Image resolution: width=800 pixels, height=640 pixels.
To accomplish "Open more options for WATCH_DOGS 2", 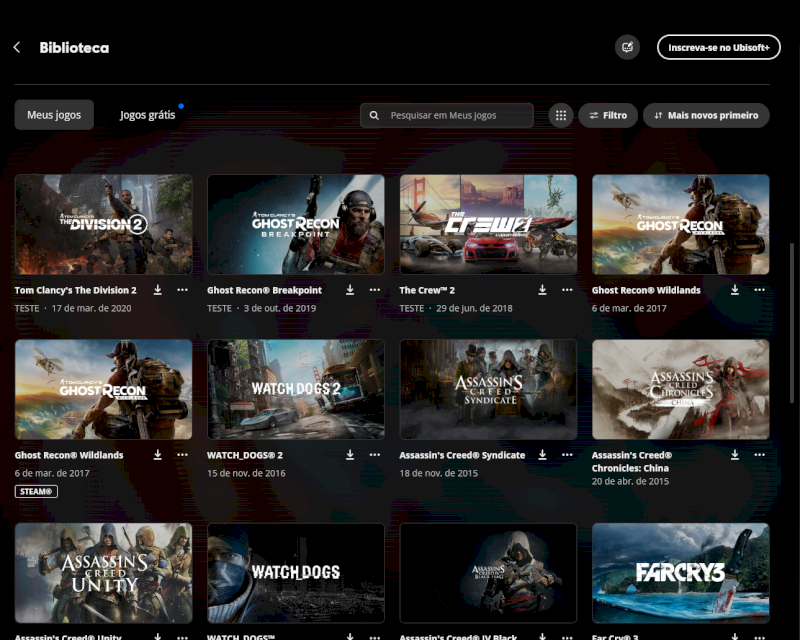I will tap(374, 455).
